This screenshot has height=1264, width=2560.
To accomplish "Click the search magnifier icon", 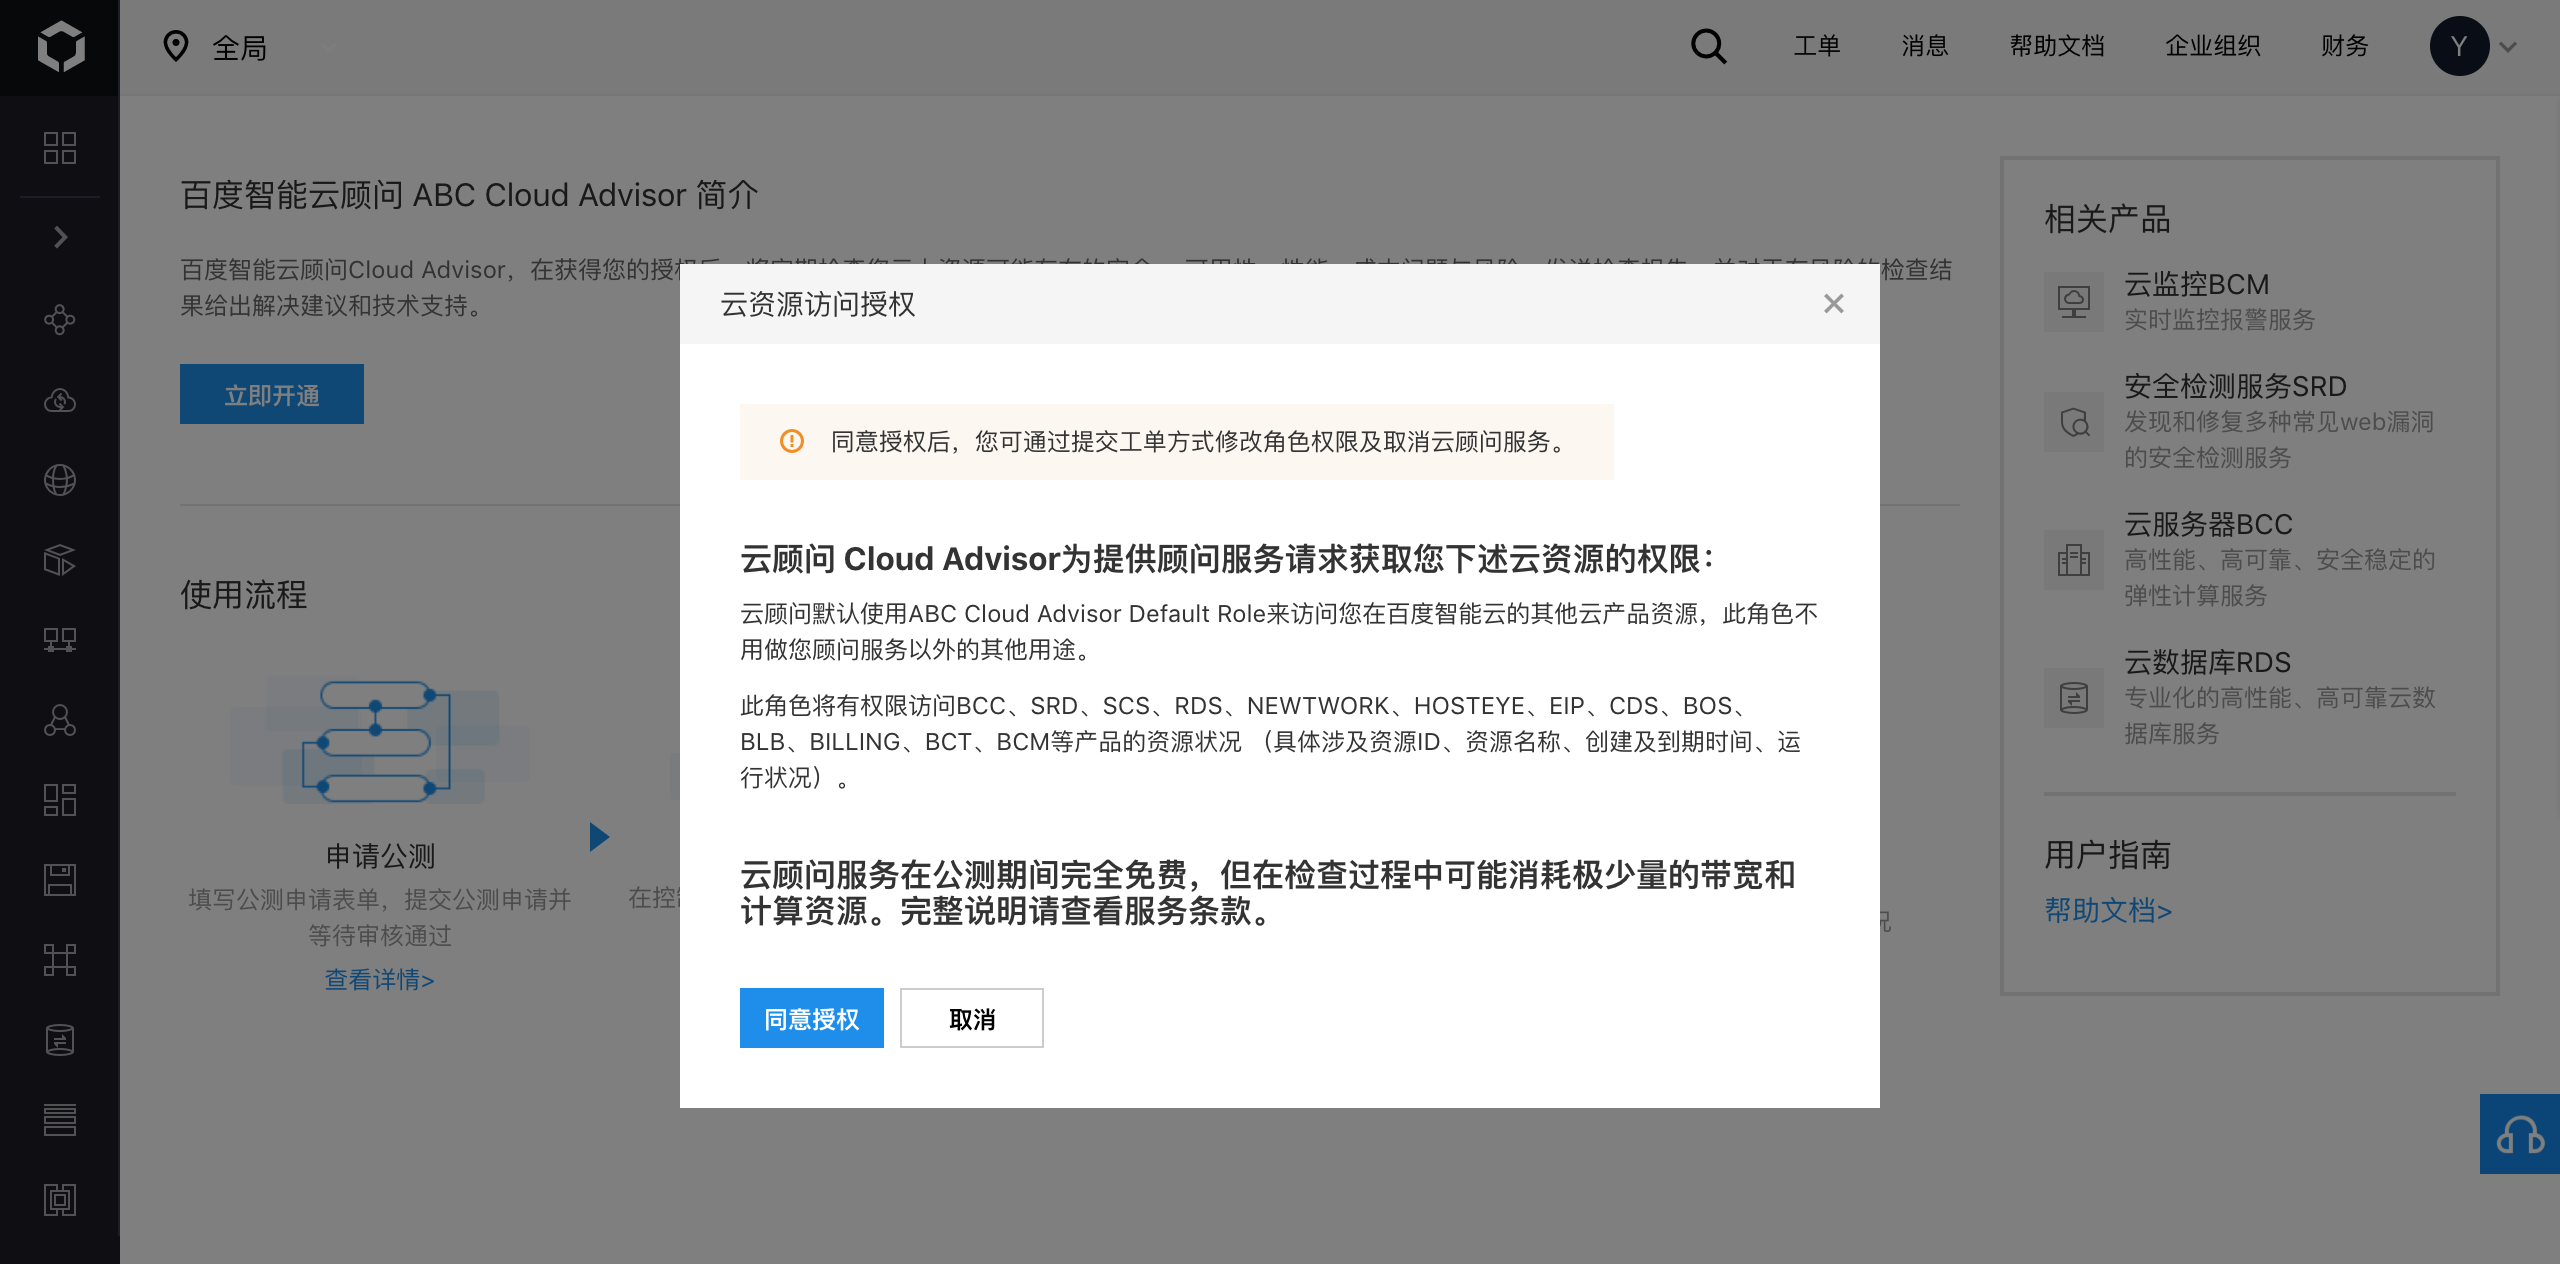I will coord(1708,46).
